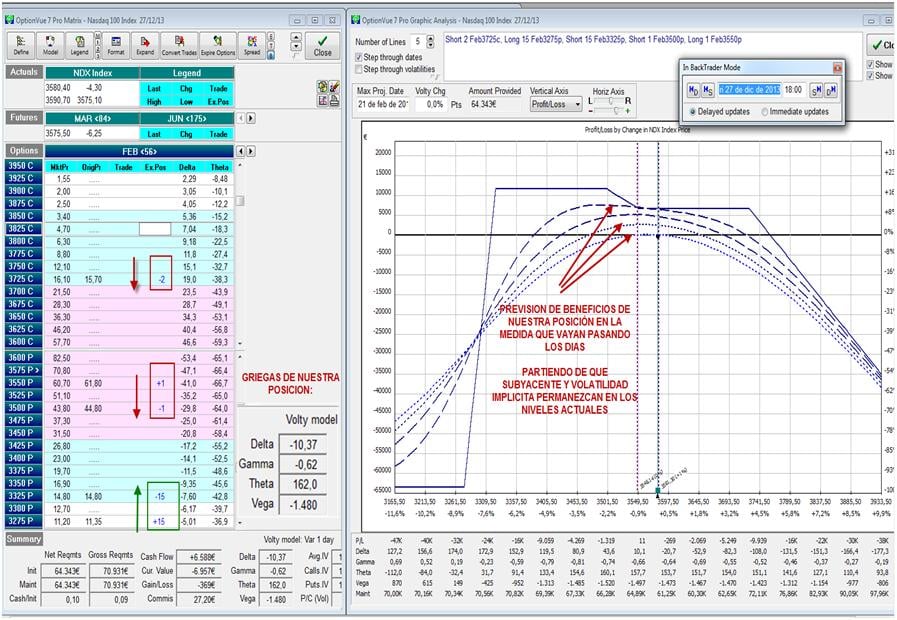Screen dimensions: 897x620
Task: Click the Legend toolbar icon
Action: [80, 45]
